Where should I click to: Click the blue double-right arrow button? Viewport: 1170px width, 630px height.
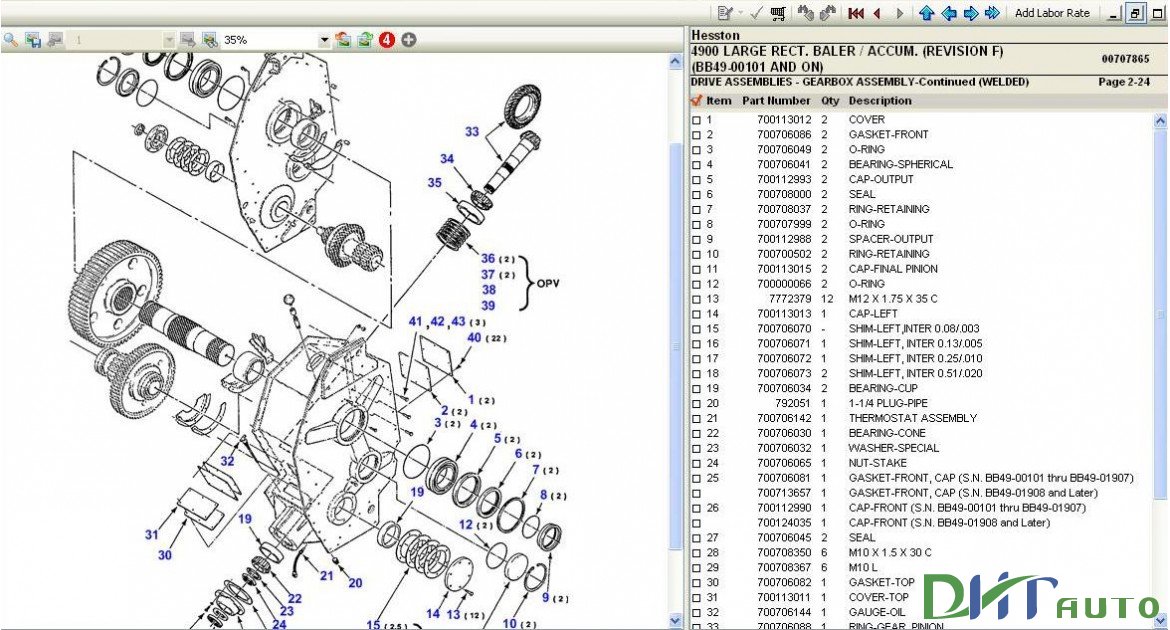pyautogui.click(x=992, y=13)
